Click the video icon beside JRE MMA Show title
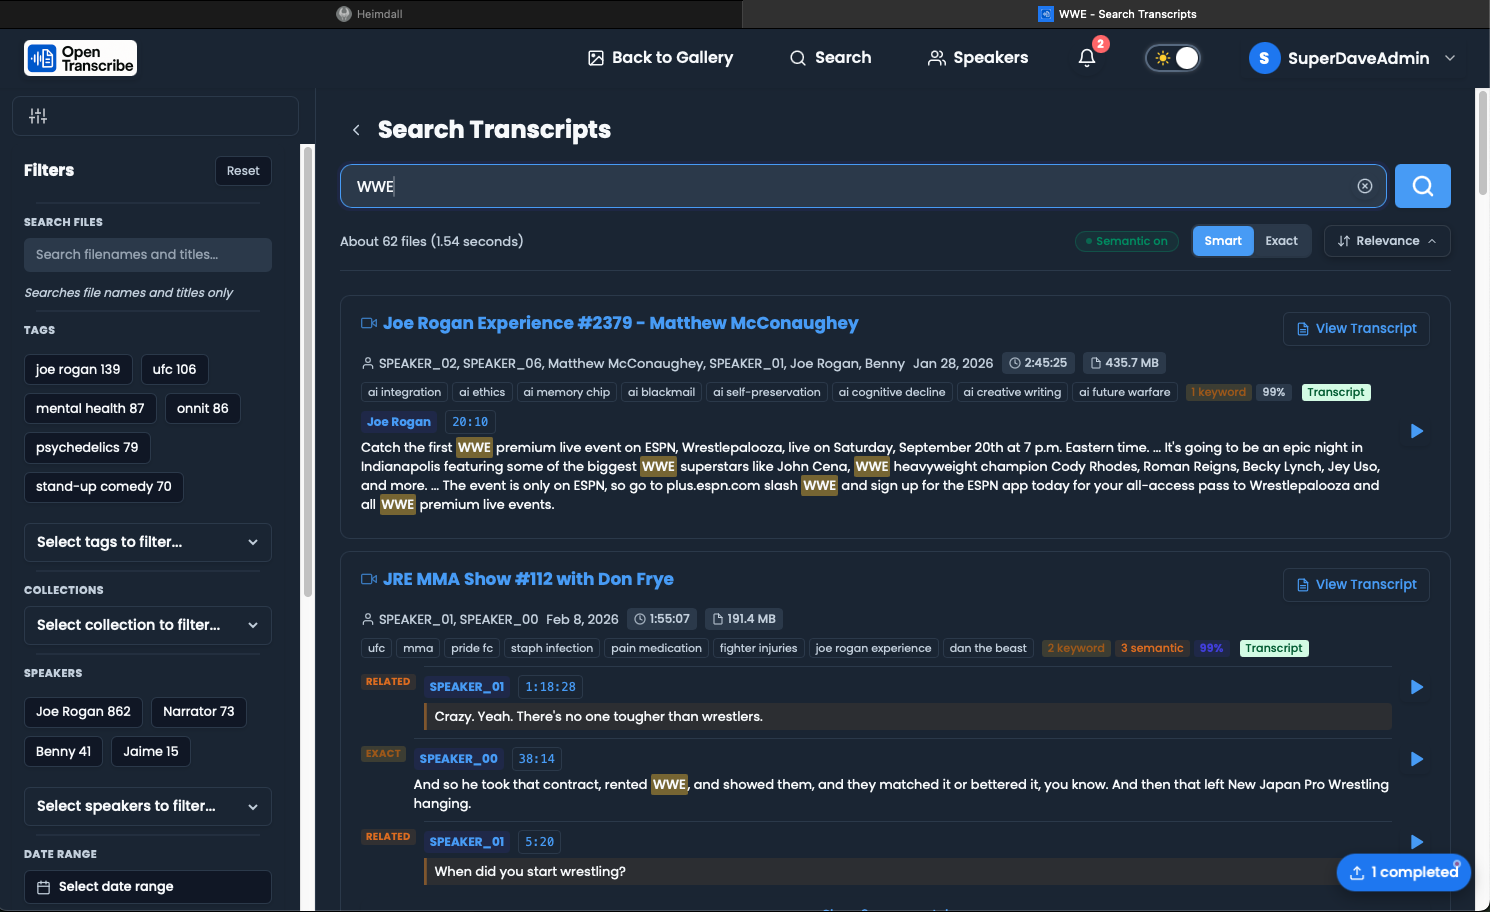The height and width of the screenshot is (912, 1490). (369, 579)
